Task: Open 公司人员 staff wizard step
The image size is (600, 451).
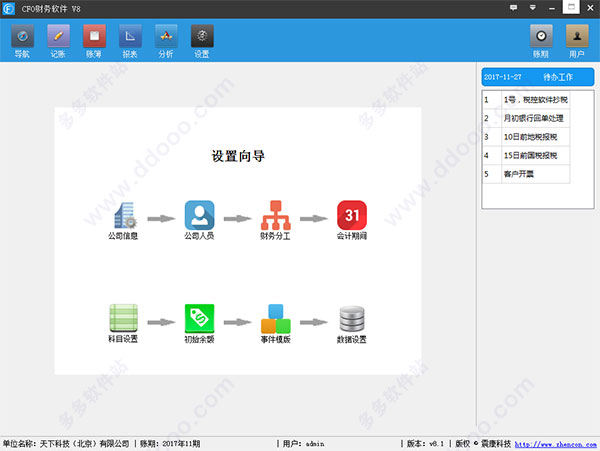Action: (x=199, y=220)
